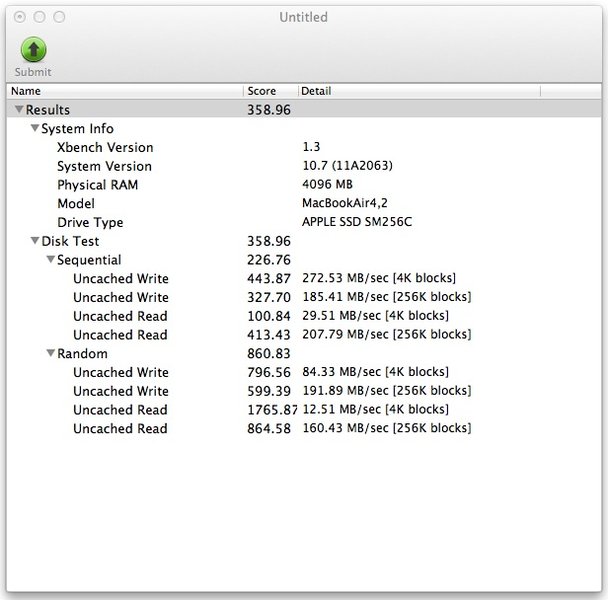Select the Xbench Version row

[304, 147]
